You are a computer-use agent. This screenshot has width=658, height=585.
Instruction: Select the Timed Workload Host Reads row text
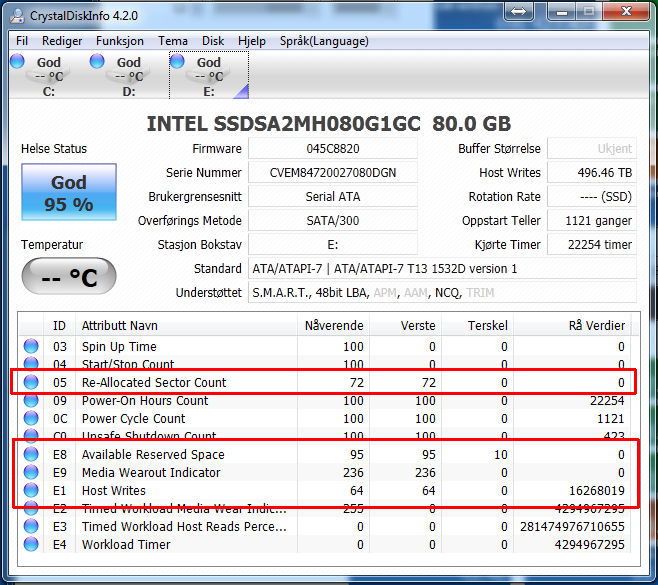tap(184, 526)
